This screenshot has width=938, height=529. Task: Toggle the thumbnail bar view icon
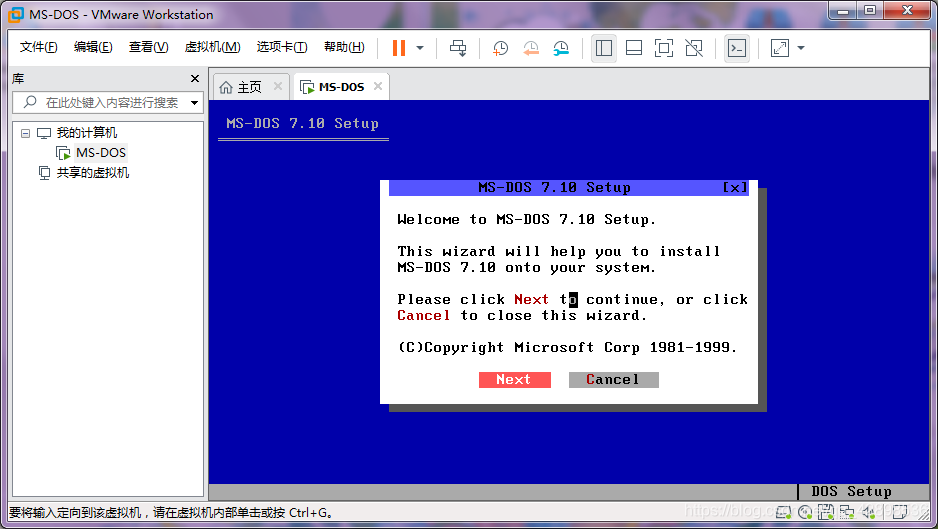[x=634, y=48]
